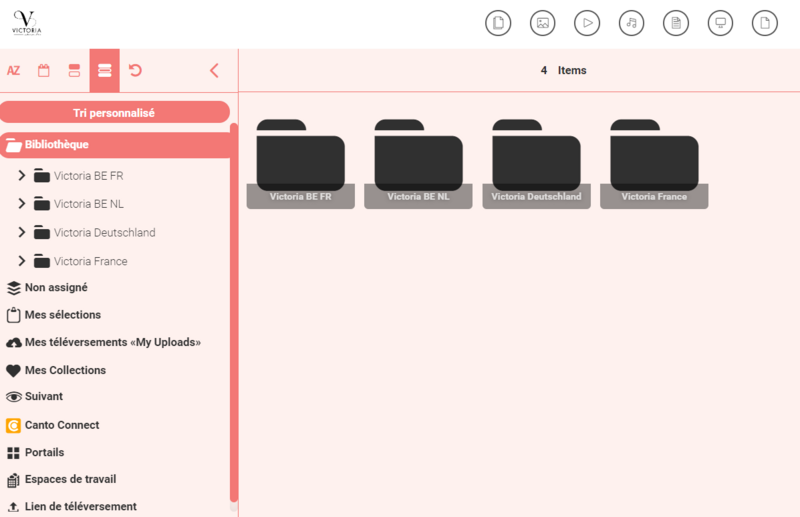Sort the tree by date with calendar icon
This screenshot has width=800, height=517.
pyautogui.click(x=44, y=71)
